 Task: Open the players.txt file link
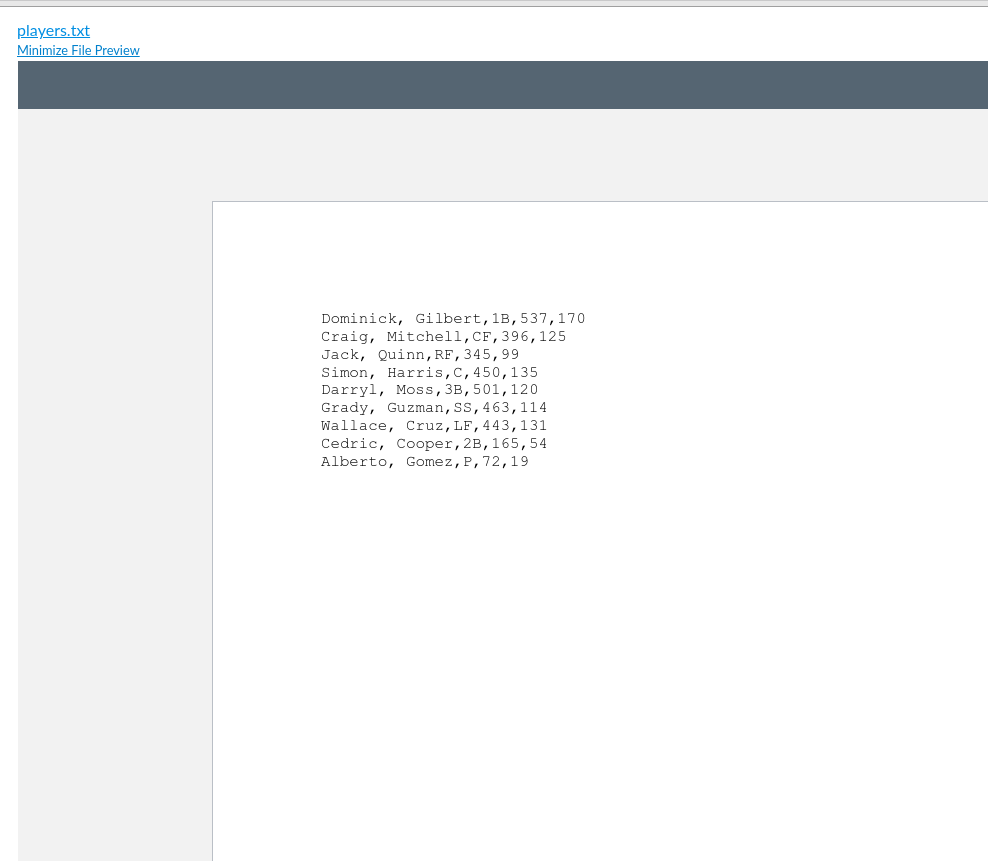coord(54,31)
